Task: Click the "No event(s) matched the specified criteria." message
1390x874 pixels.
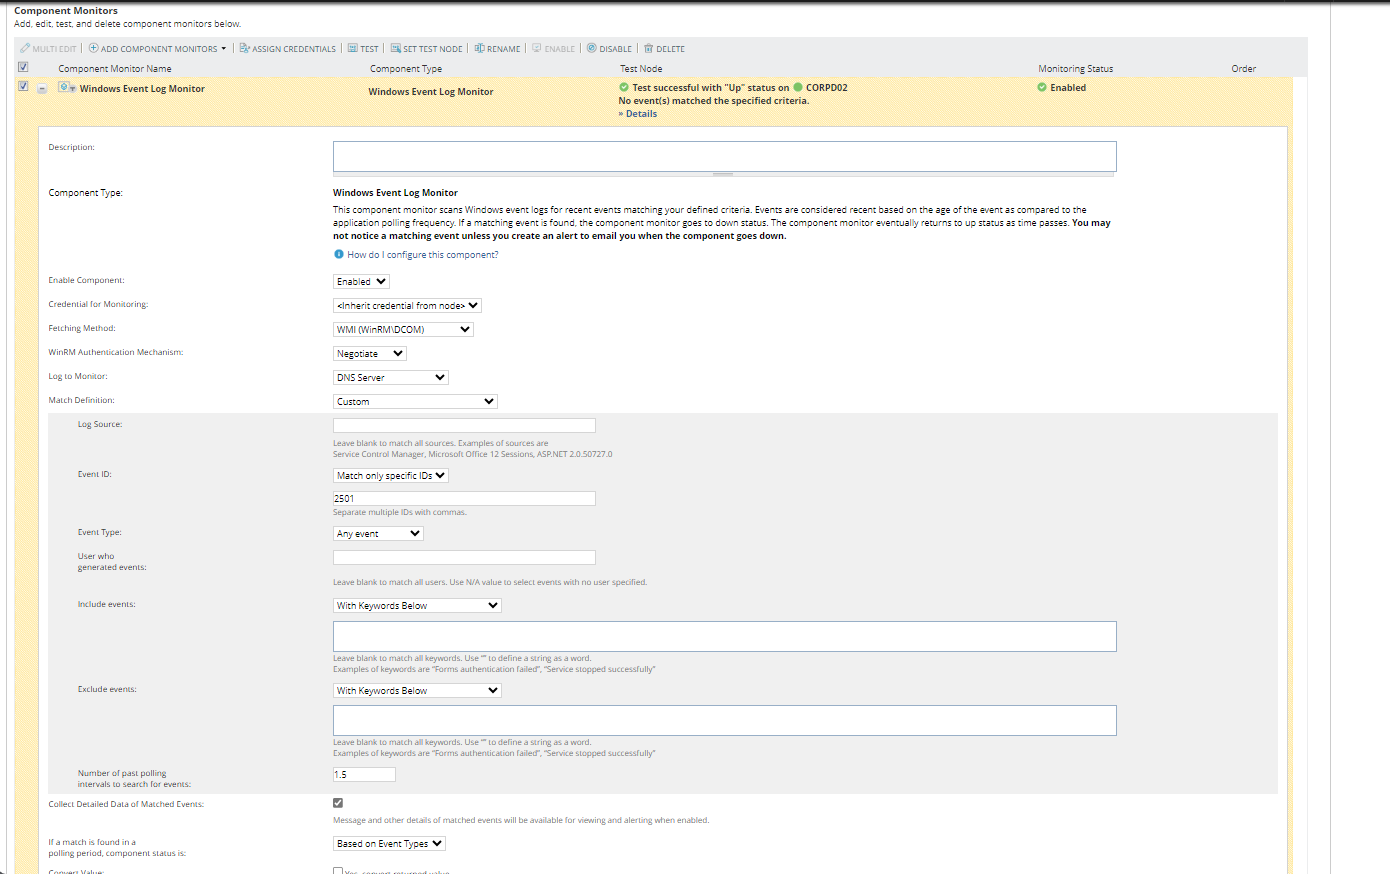Action: (714, 101)
